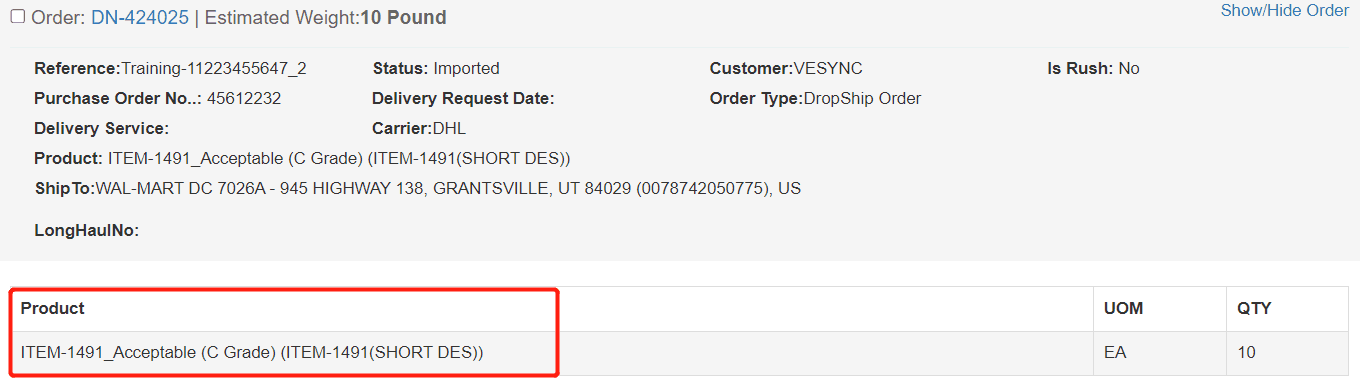Click the Is Rush No field

pyautogui.click(x=1093, y=69)
